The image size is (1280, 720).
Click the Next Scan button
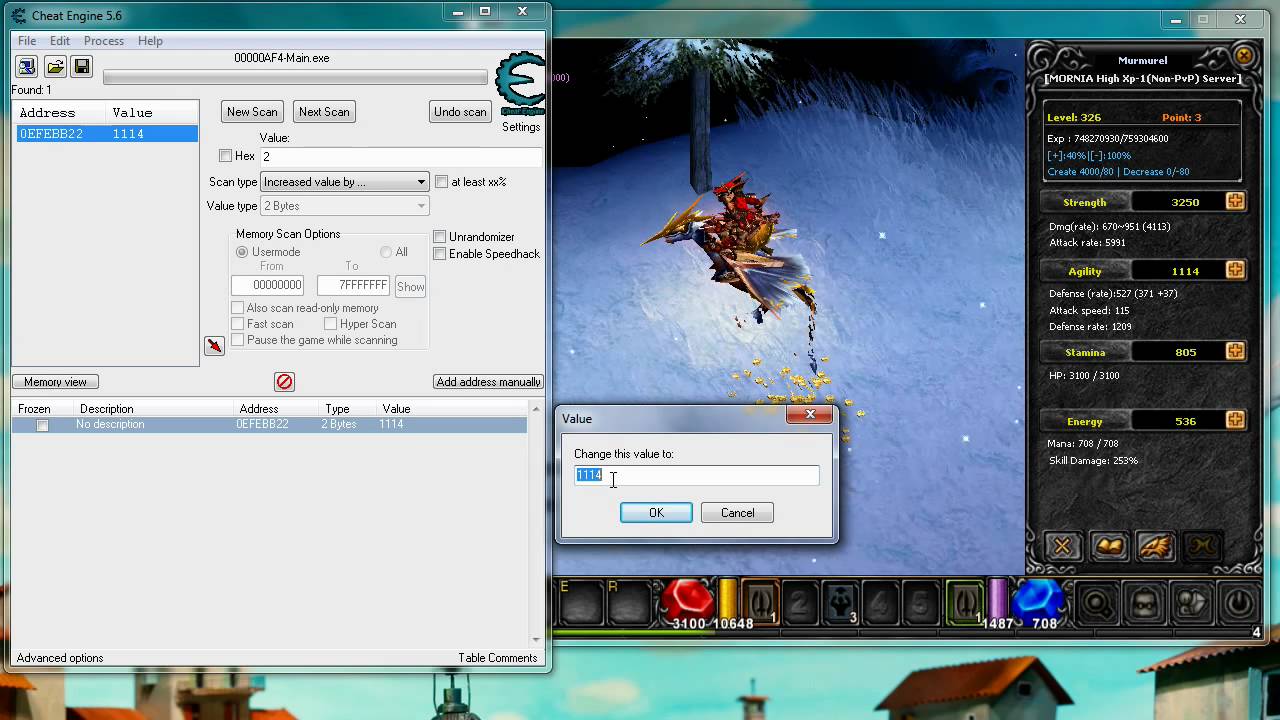coord(324,112)
